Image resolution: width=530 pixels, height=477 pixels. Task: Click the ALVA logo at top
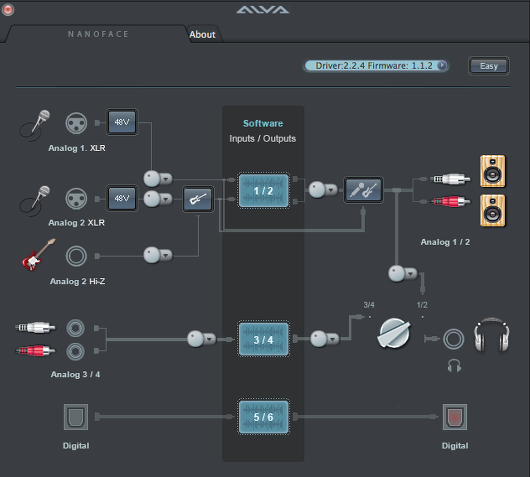(x=263, y=9)
